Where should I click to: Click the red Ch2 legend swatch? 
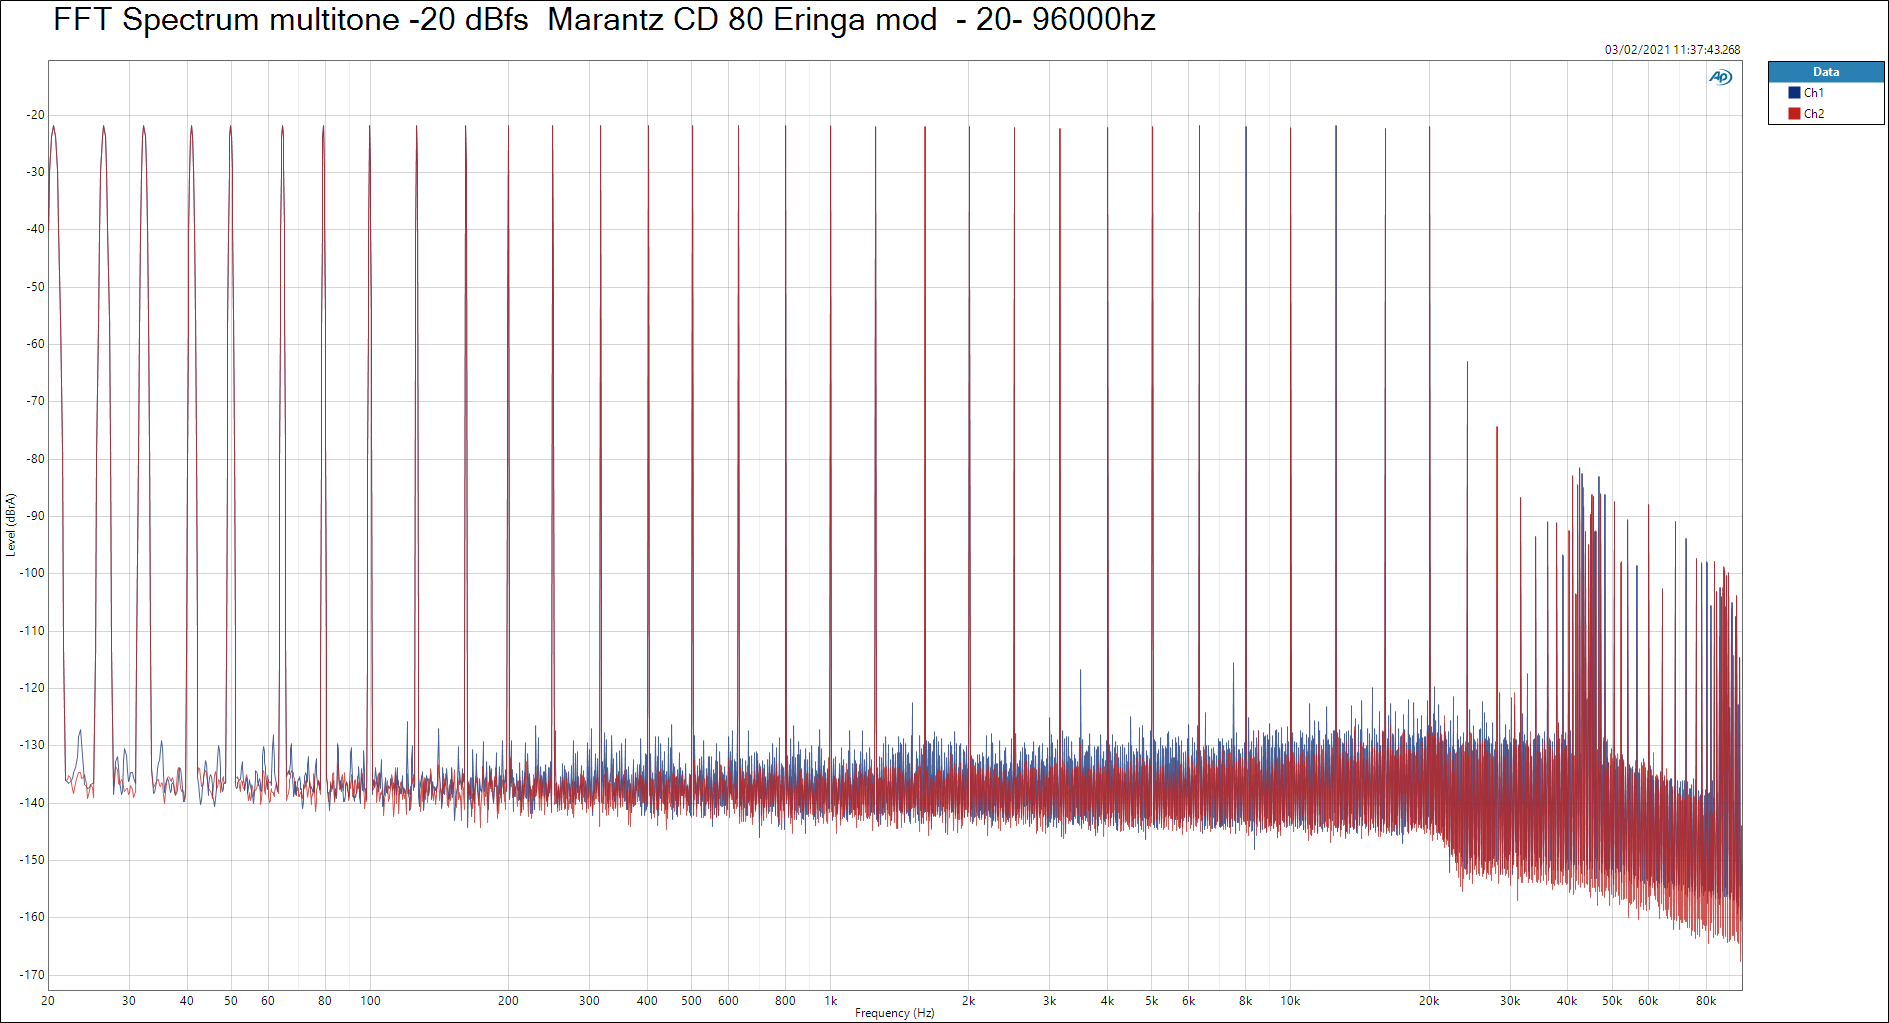click(1794, 114)
